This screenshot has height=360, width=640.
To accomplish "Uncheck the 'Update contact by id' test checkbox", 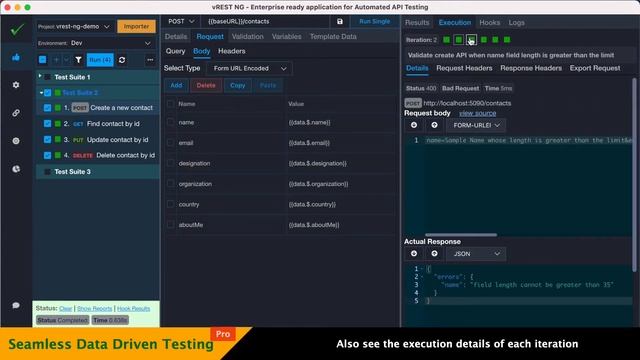I will (x=47, y=140).
